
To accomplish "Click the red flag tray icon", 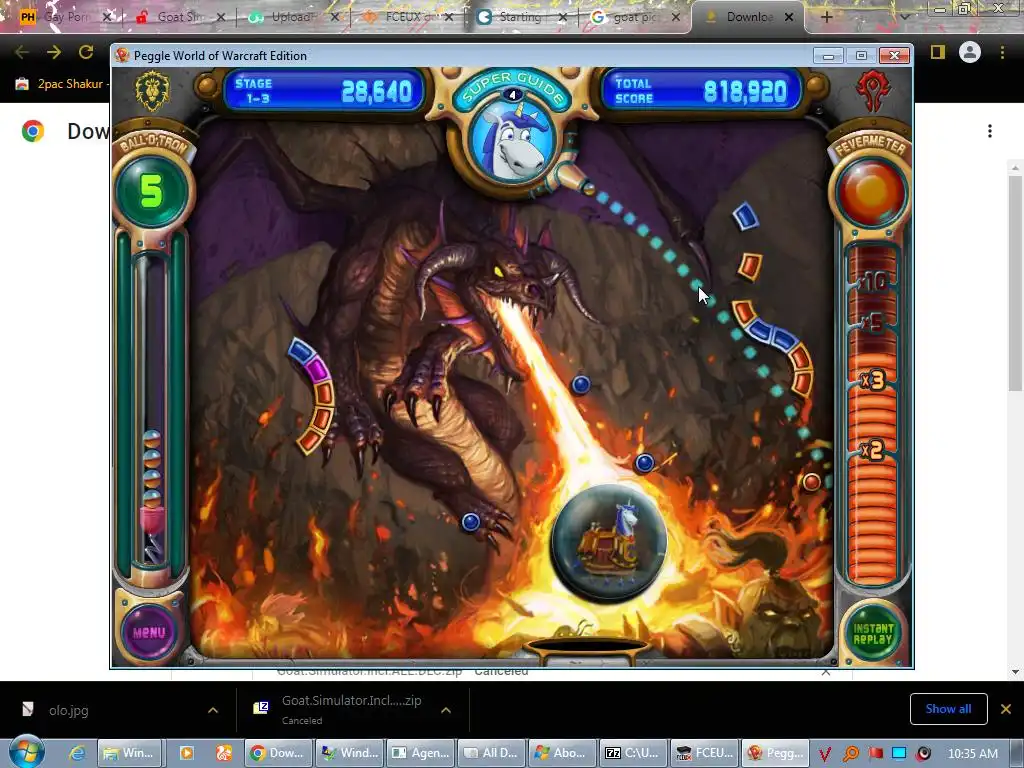I will click(x=875, y=753).
